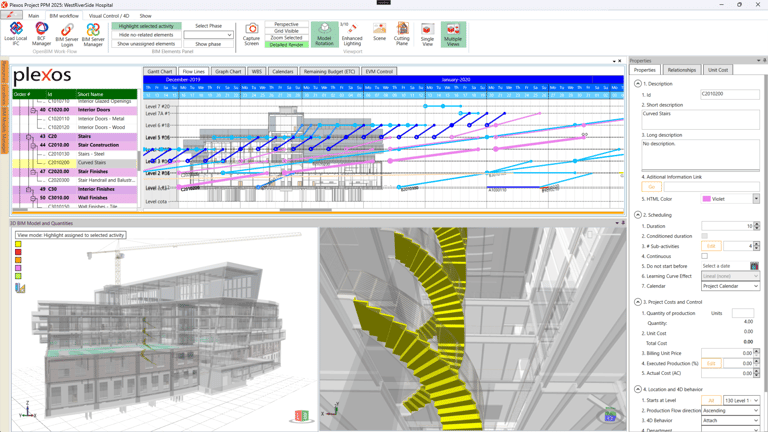Screen dimensions: 768x432
Task: Open the Unit Cost properties tab
Action: pos(718,70)
